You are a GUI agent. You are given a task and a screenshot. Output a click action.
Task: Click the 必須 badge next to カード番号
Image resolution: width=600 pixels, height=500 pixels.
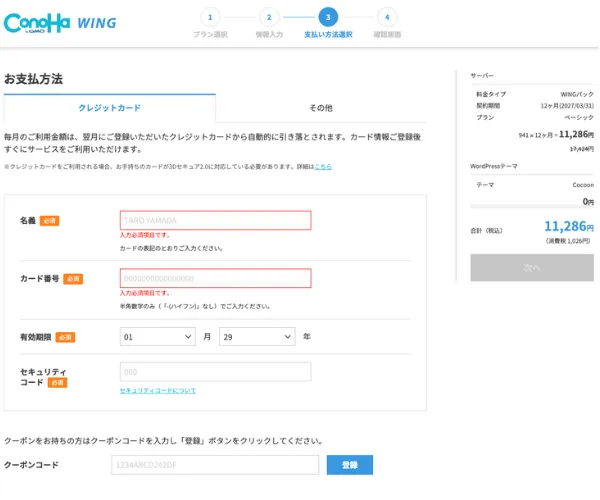pos(73,279)
